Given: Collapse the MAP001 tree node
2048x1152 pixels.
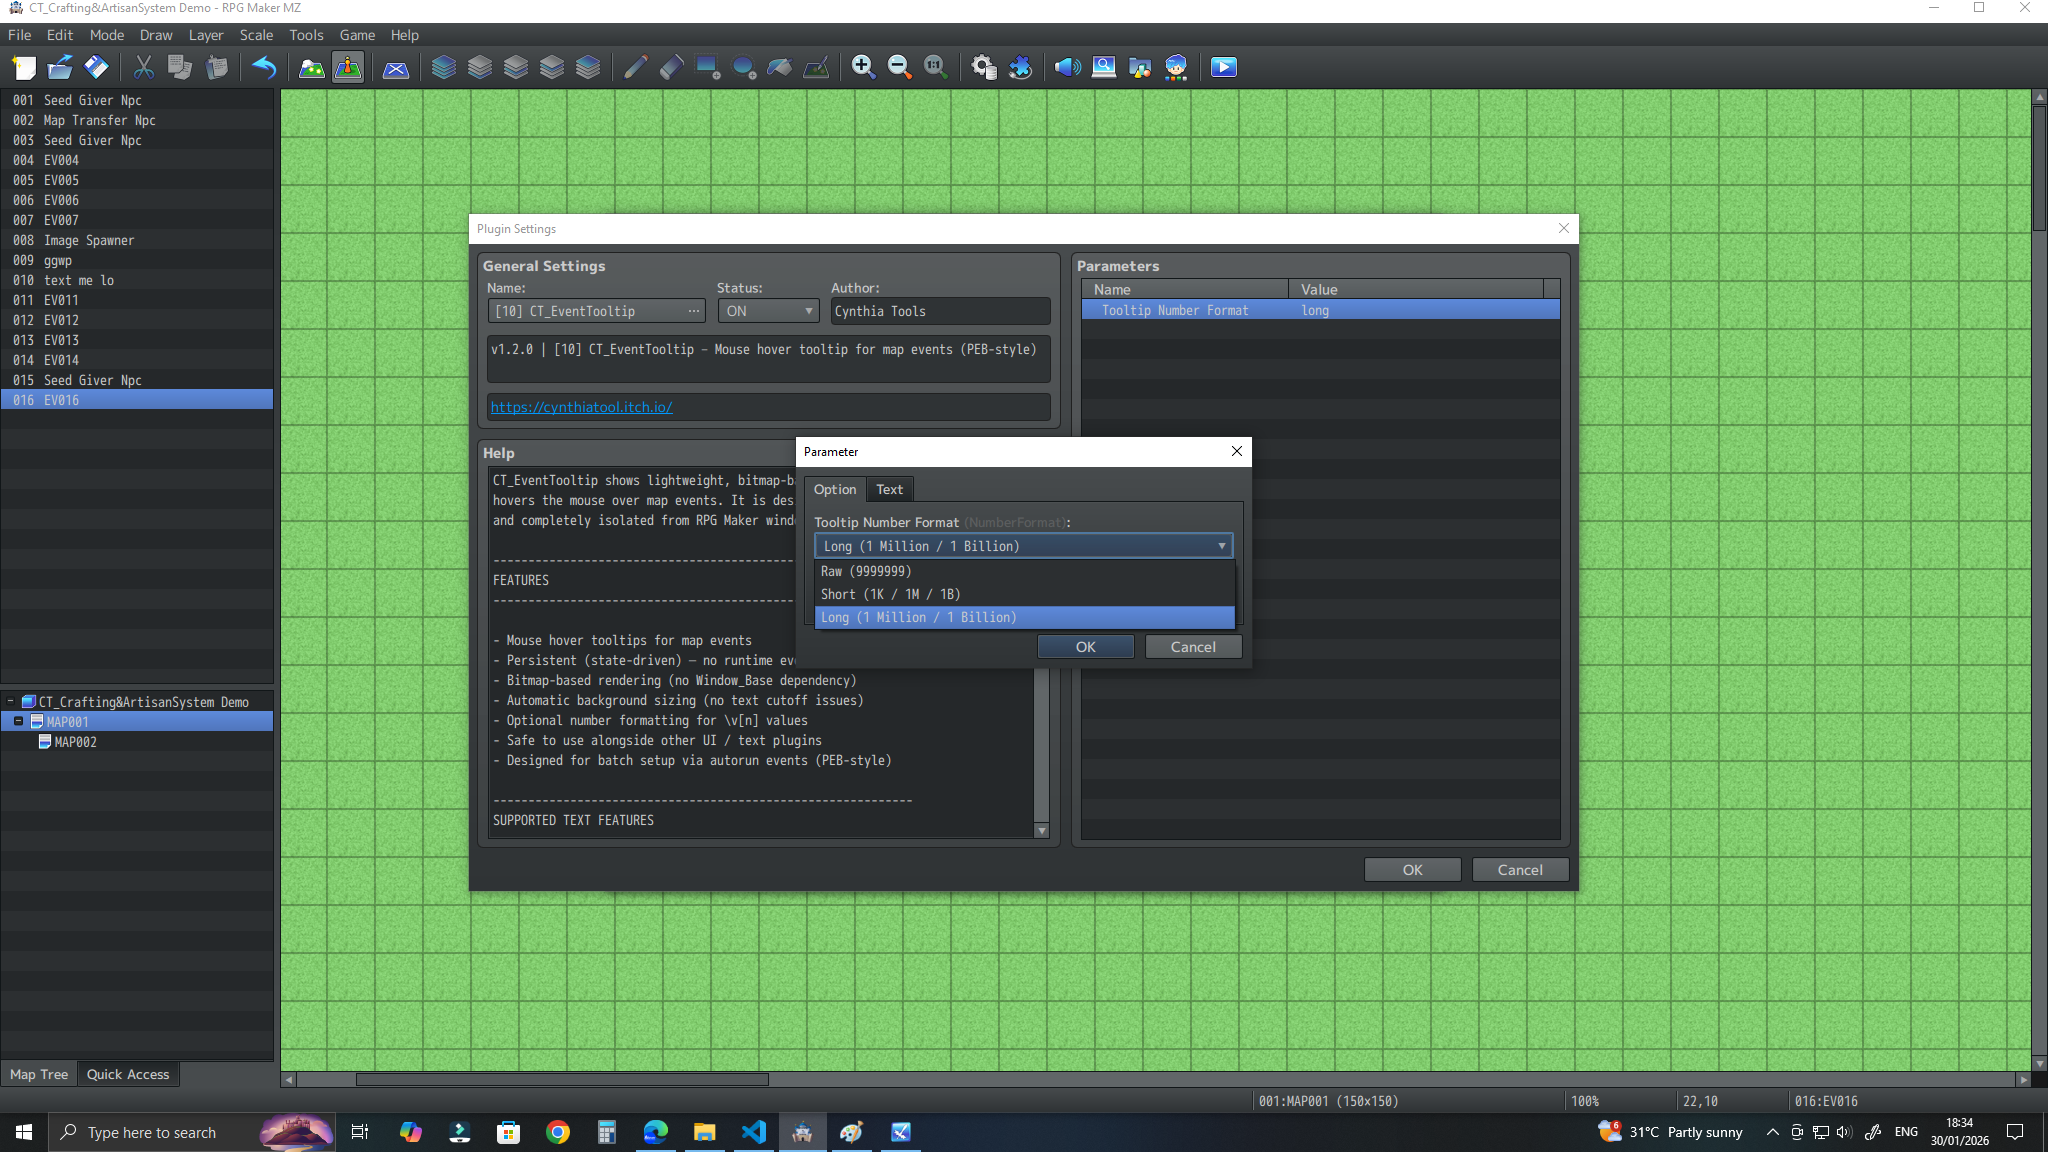Looking at the screenshot, I should click(19, 721).
